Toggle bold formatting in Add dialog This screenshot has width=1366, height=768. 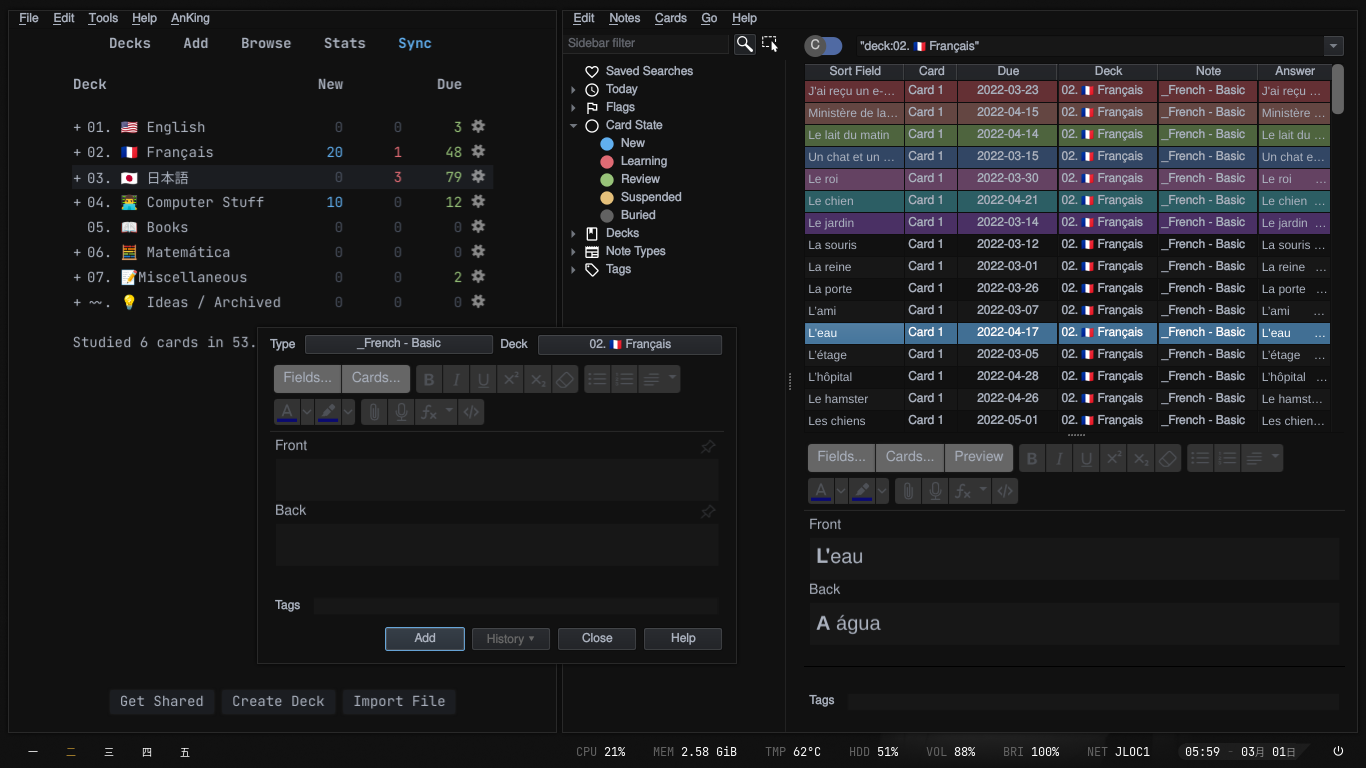429,380
